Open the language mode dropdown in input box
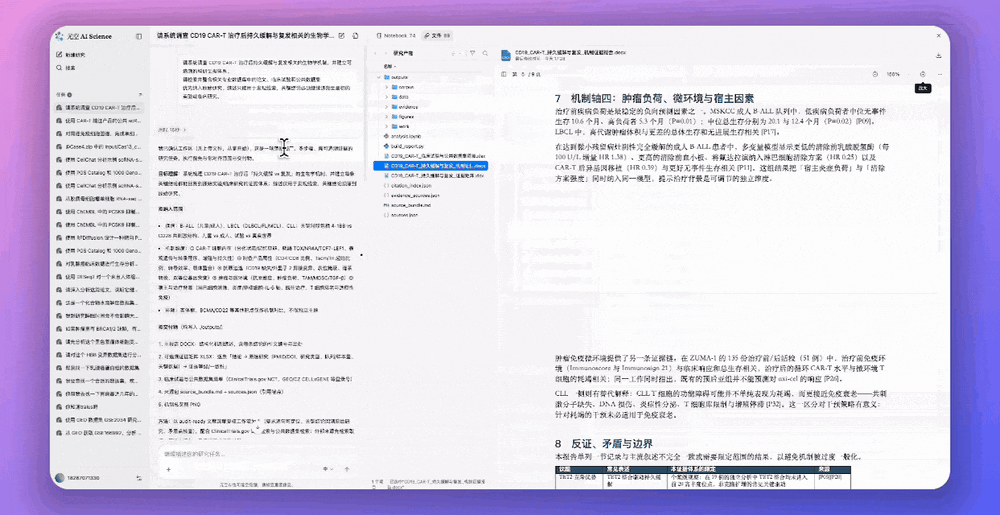The image size is (1000, 515). coord(329,469)
